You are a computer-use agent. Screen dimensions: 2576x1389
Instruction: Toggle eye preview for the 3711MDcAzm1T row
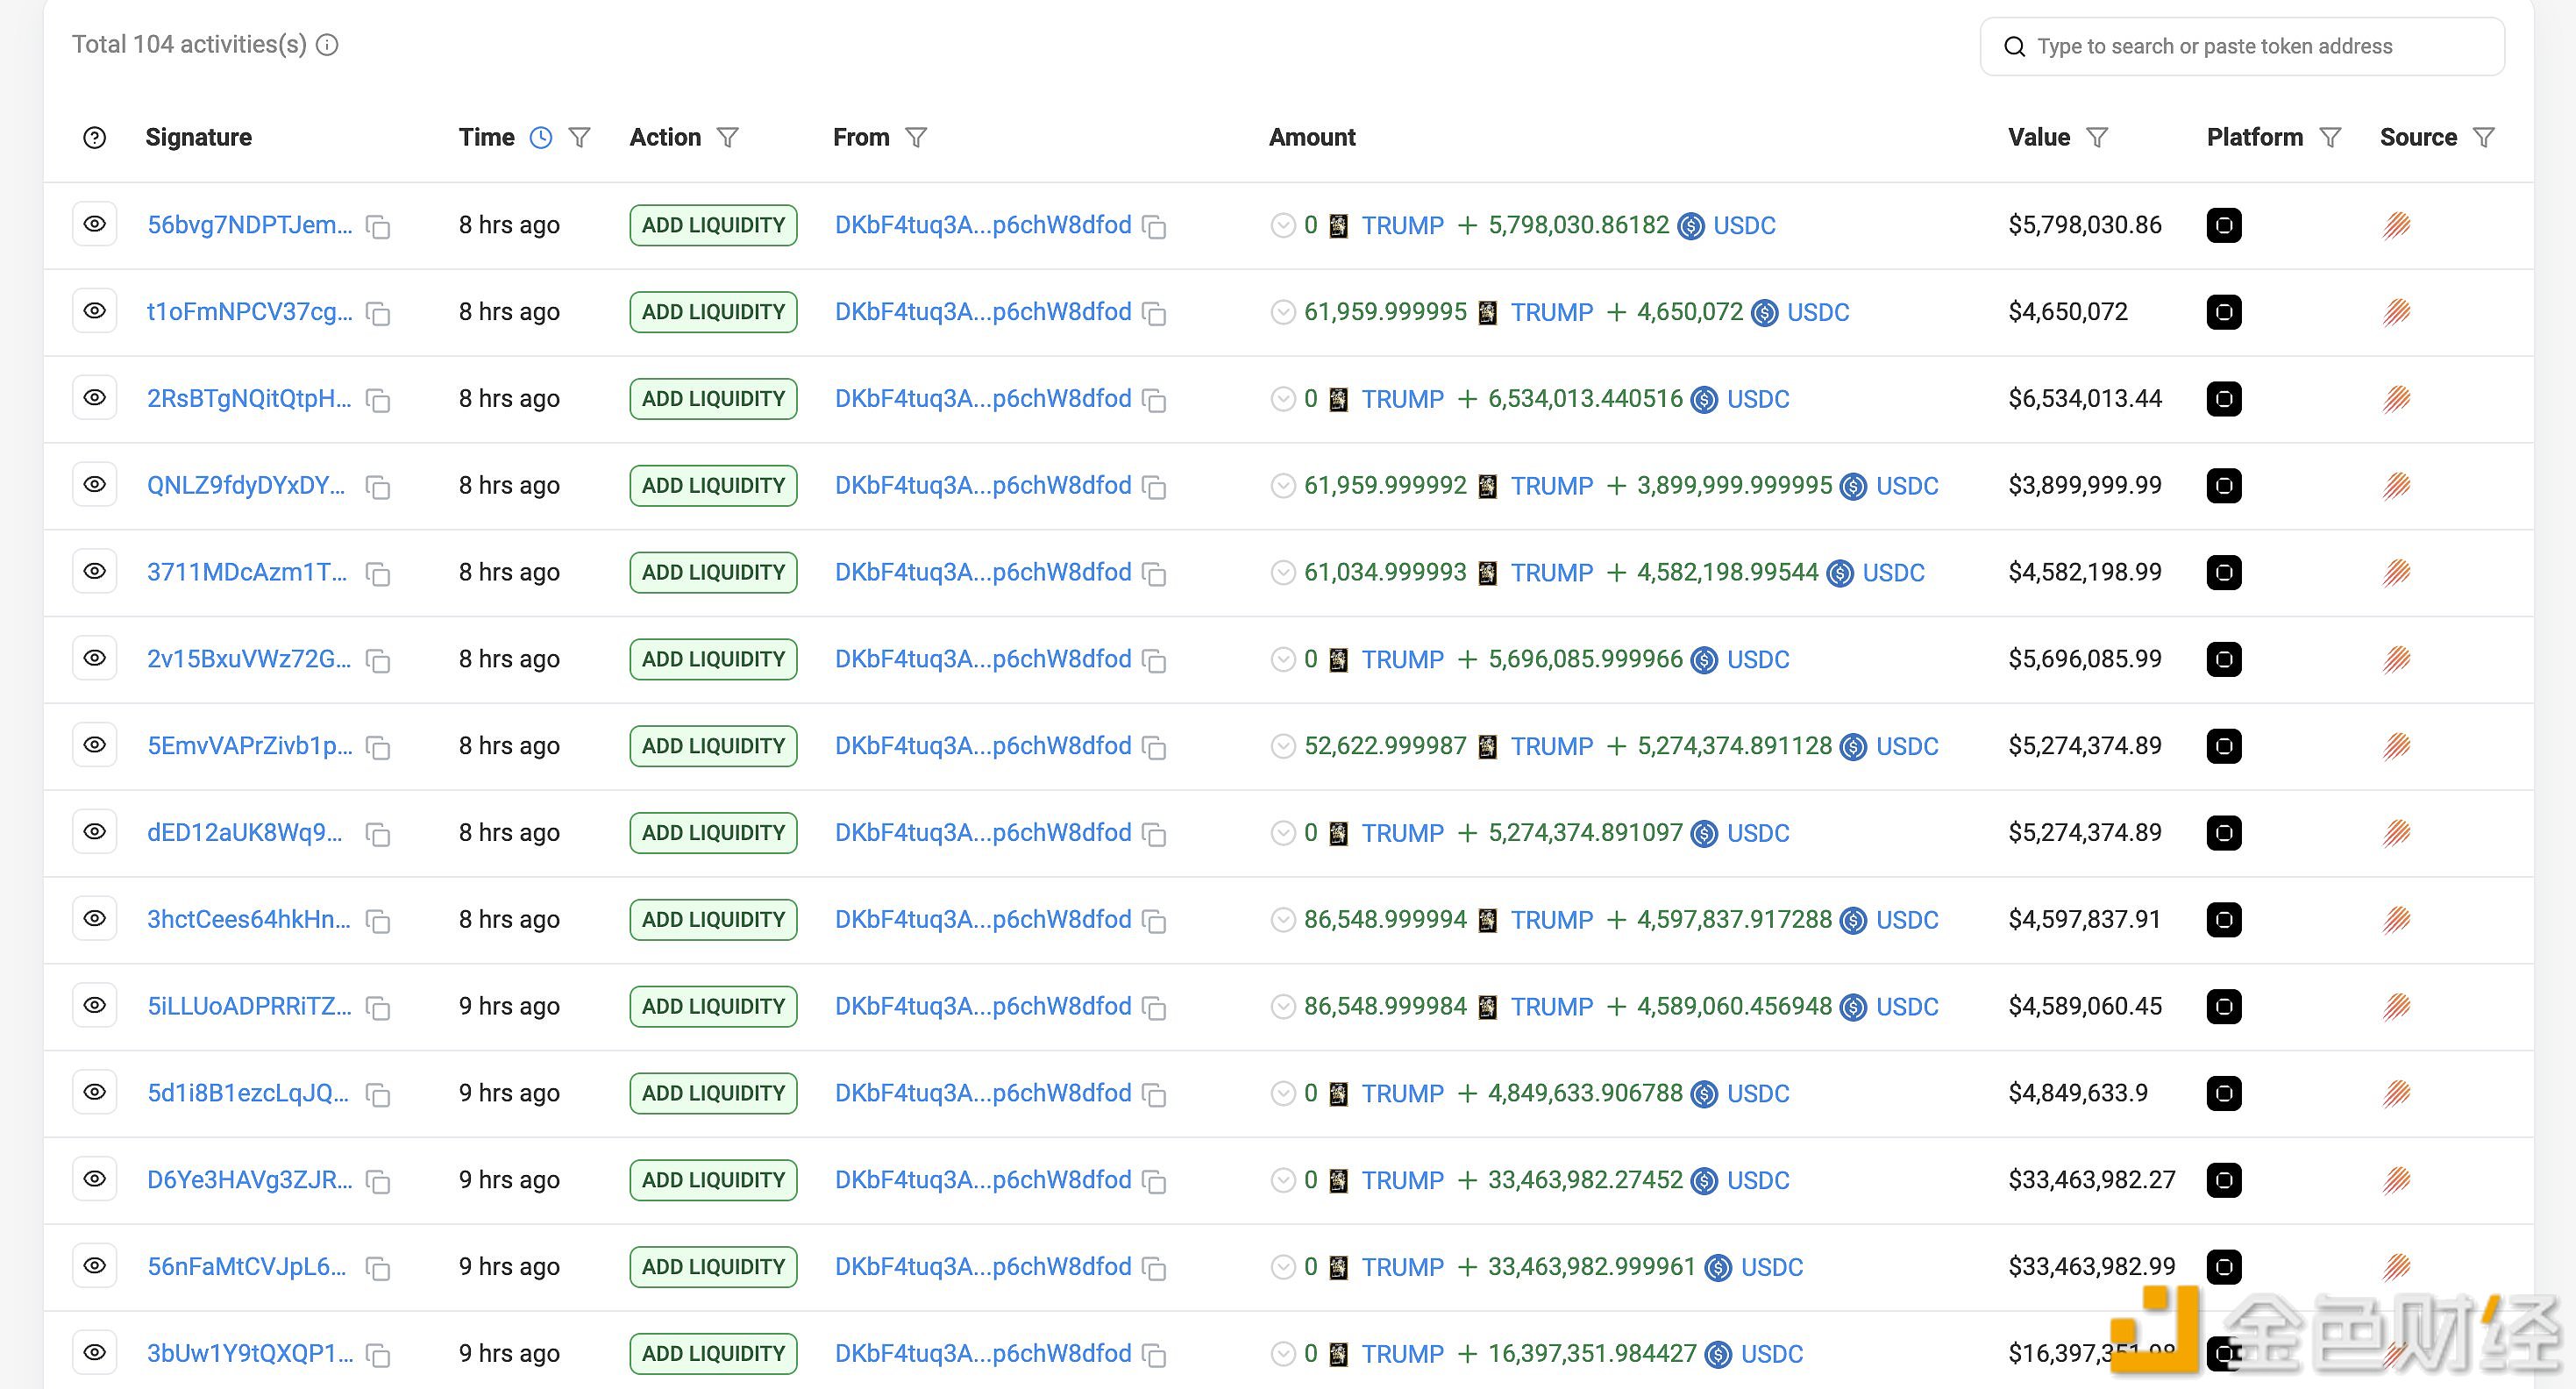(x=95, y=571)
